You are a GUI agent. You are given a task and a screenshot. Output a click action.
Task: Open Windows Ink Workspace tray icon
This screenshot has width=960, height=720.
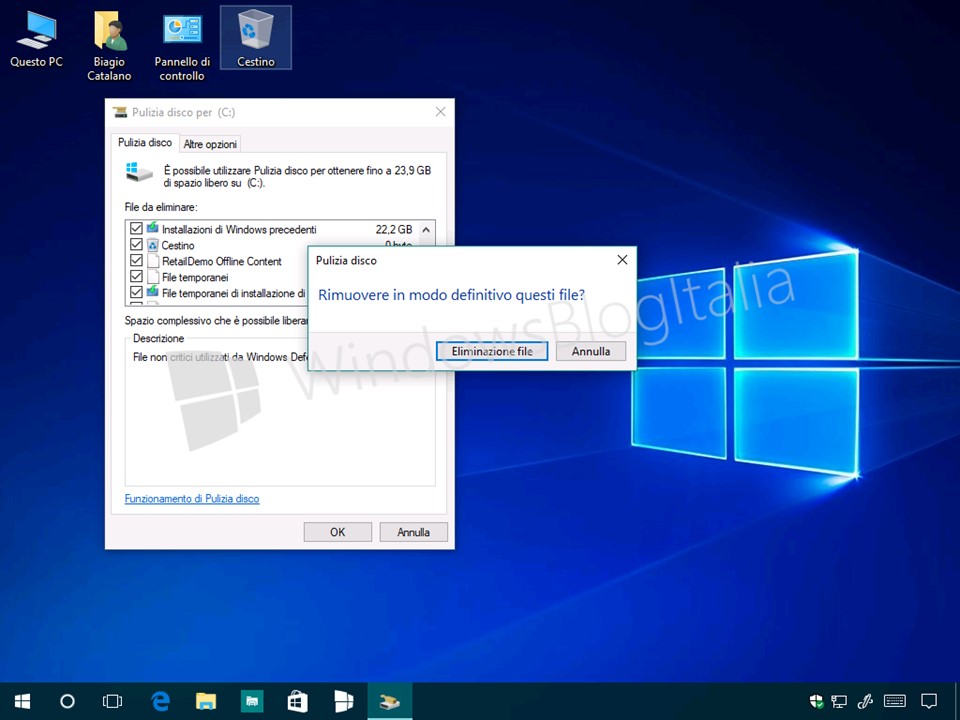865,701
